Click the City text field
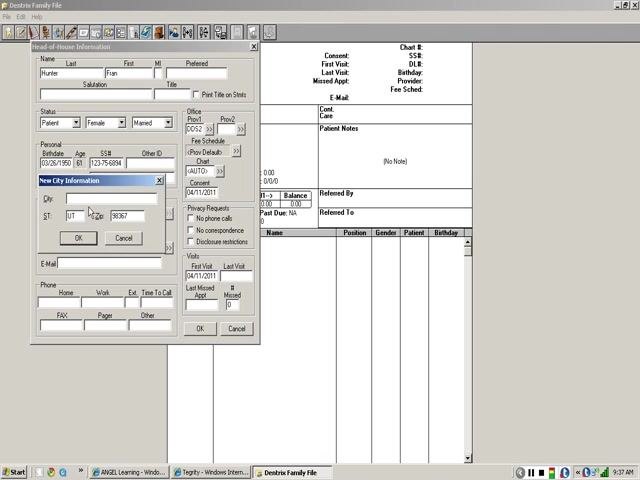The image size is (640, 480). [x=111, y=199]
